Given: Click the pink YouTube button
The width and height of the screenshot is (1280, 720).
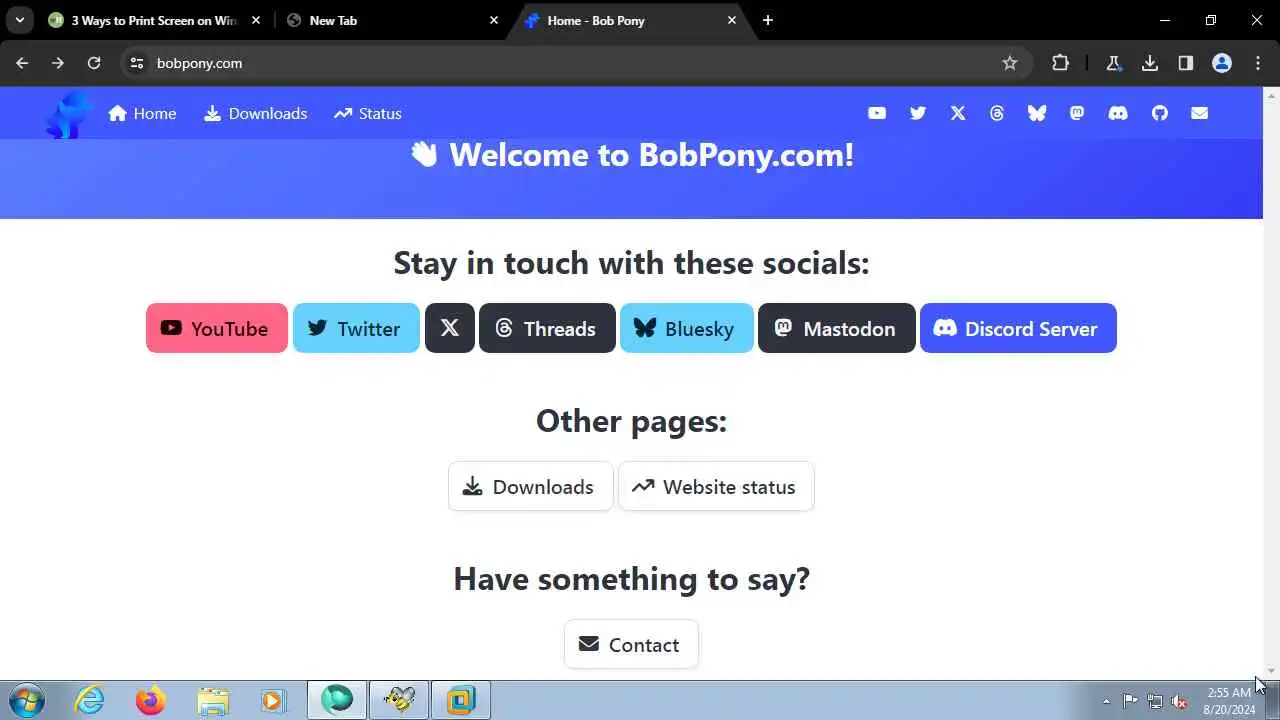Looking at the screenshot, I should coord(217,328).
